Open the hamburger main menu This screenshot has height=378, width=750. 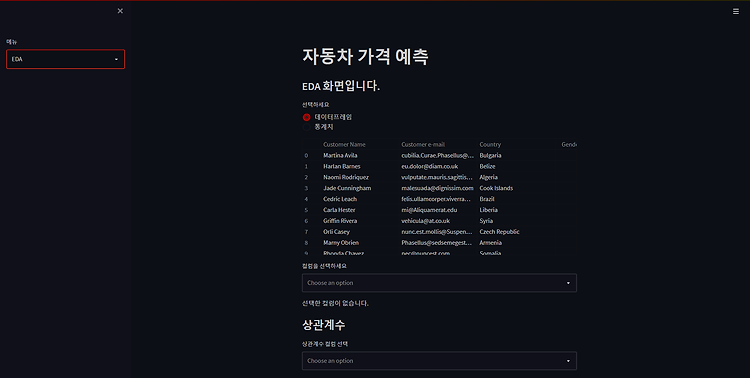click(736, 11)
